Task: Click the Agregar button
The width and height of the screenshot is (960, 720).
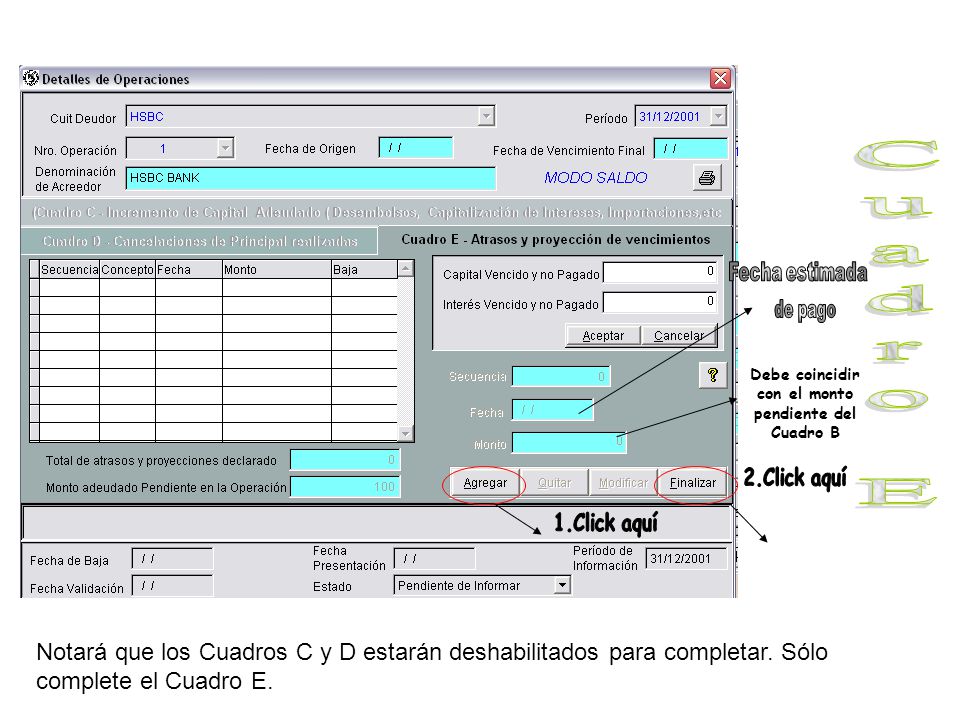Action: tap(485, 483)
